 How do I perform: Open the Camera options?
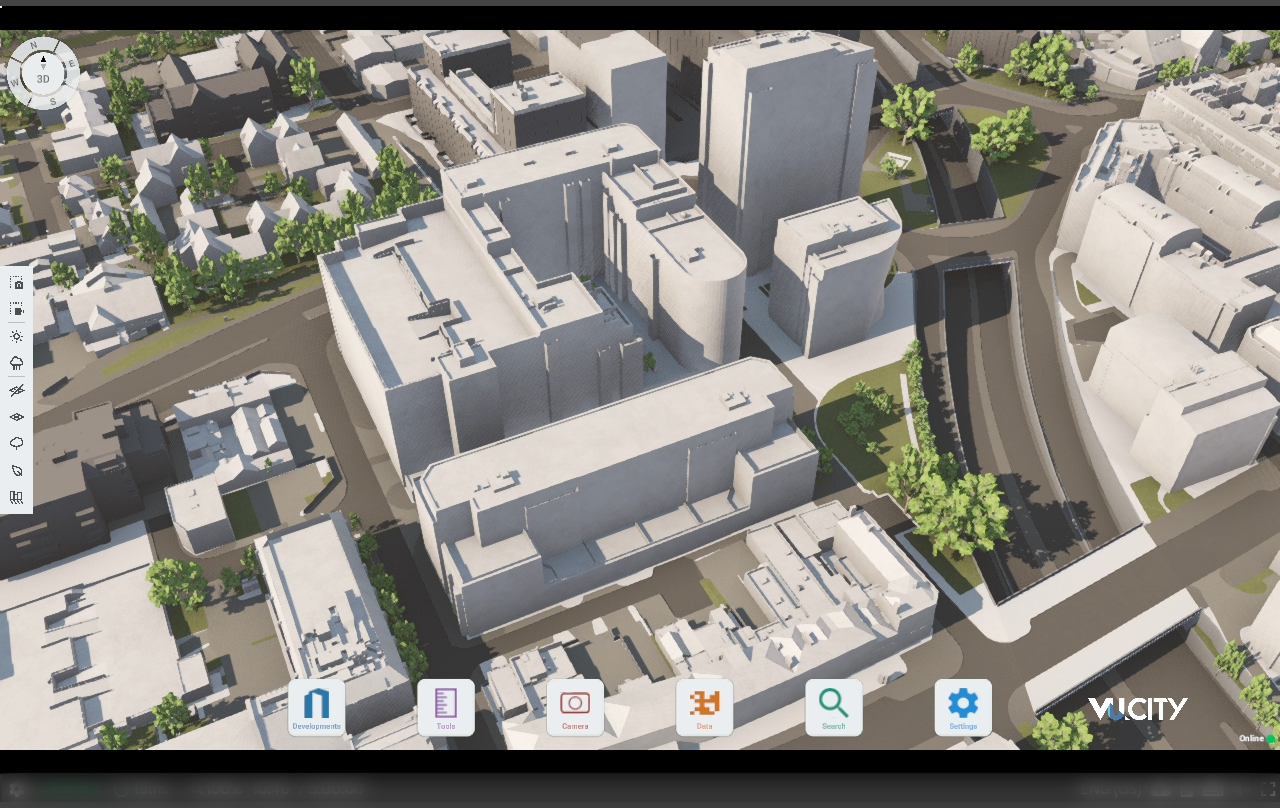pyautogui.click(x=575, y=708)
